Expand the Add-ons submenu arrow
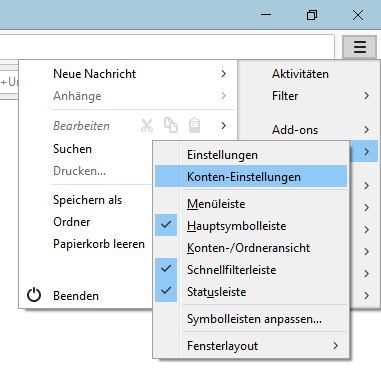 point(367,130)
